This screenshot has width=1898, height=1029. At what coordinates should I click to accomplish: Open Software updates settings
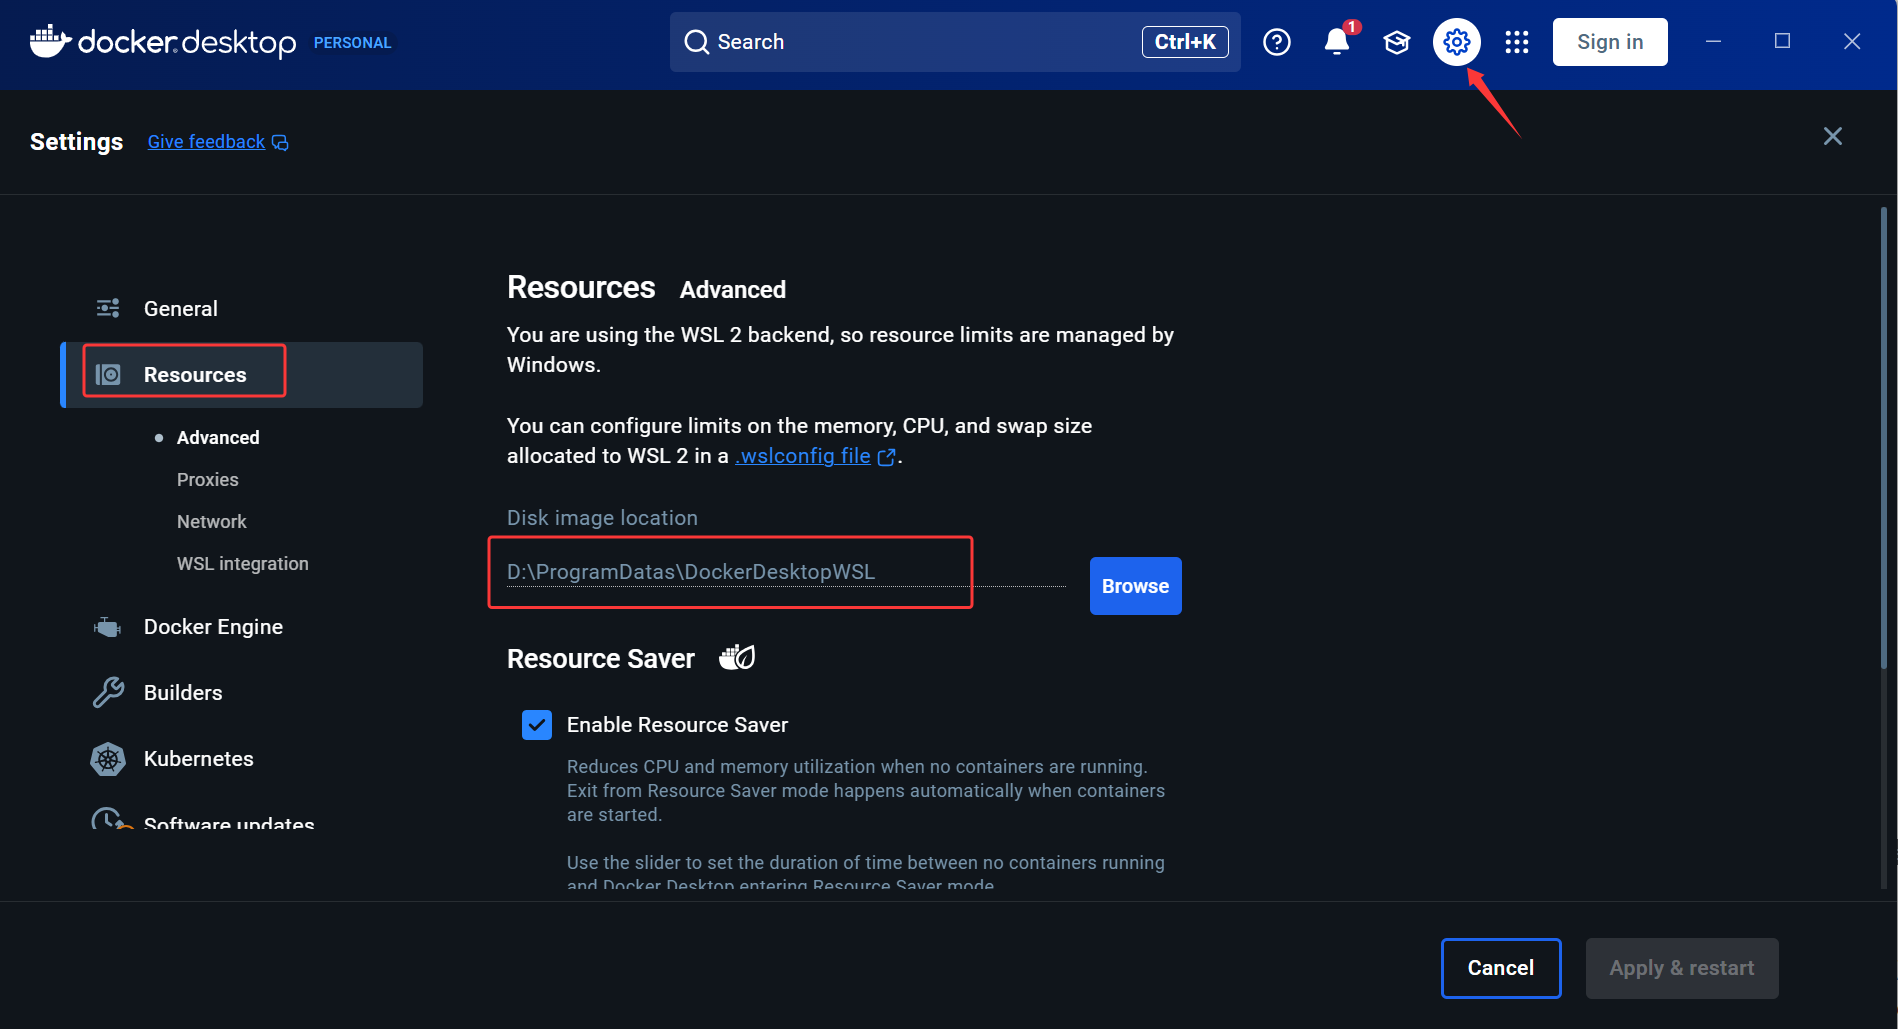point(229,822)
